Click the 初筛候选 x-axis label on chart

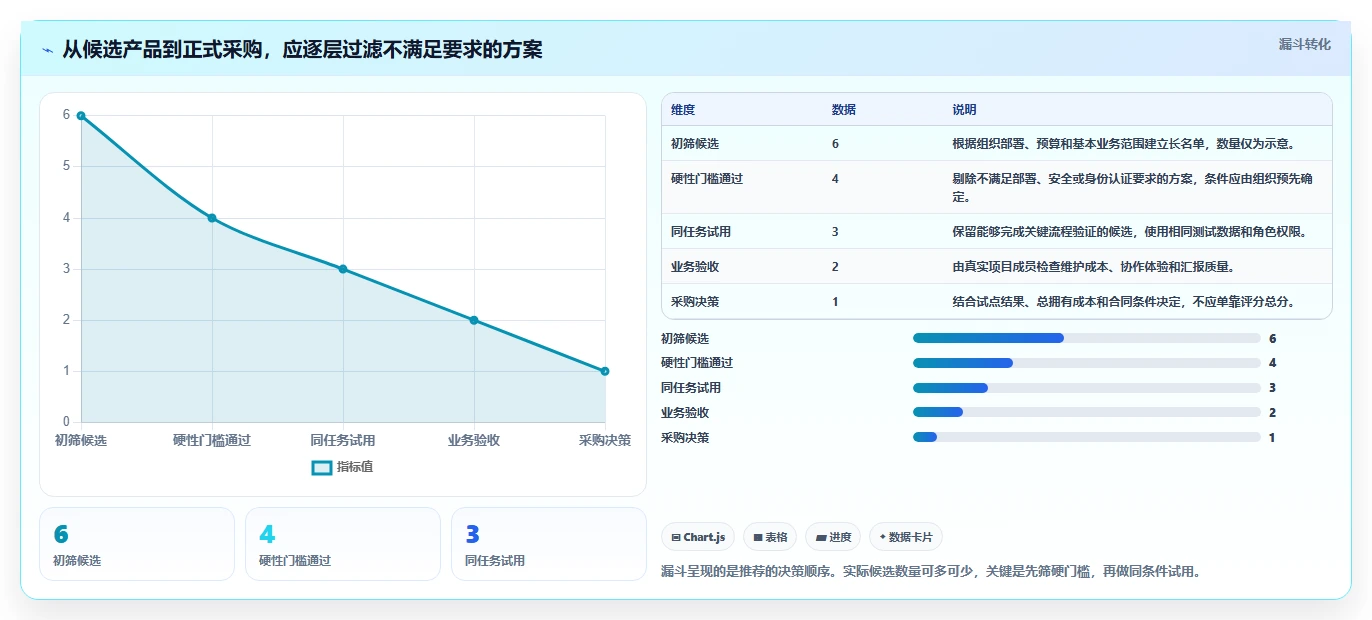pos(81,441)
